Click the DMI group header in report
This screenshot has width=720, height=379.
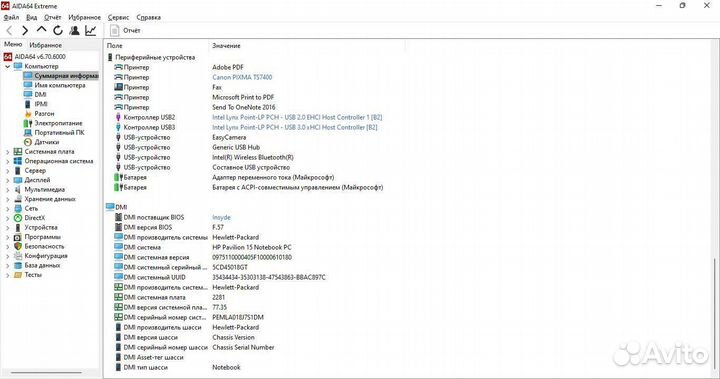click(x=117, y=207)
